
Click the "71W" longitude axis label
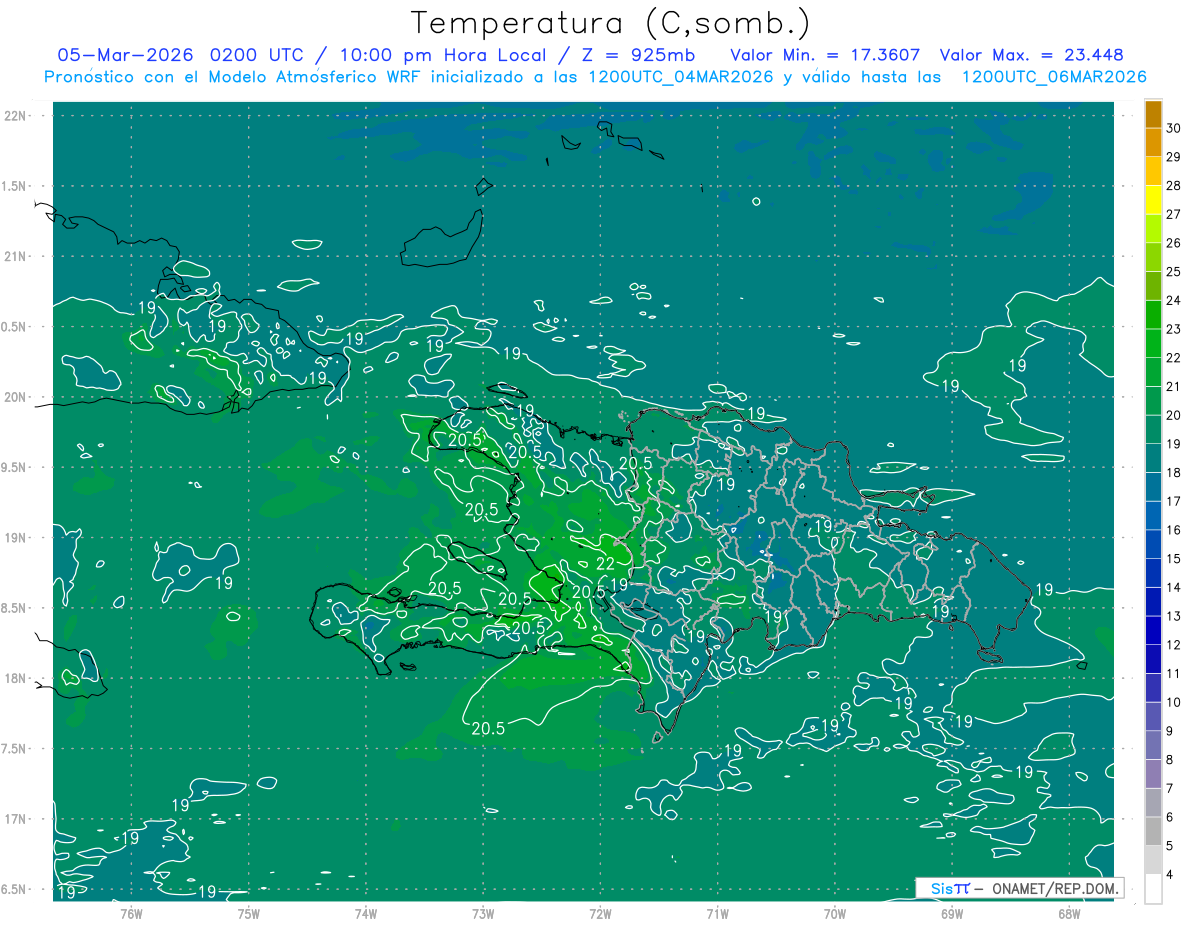click(x=717, y=913)
